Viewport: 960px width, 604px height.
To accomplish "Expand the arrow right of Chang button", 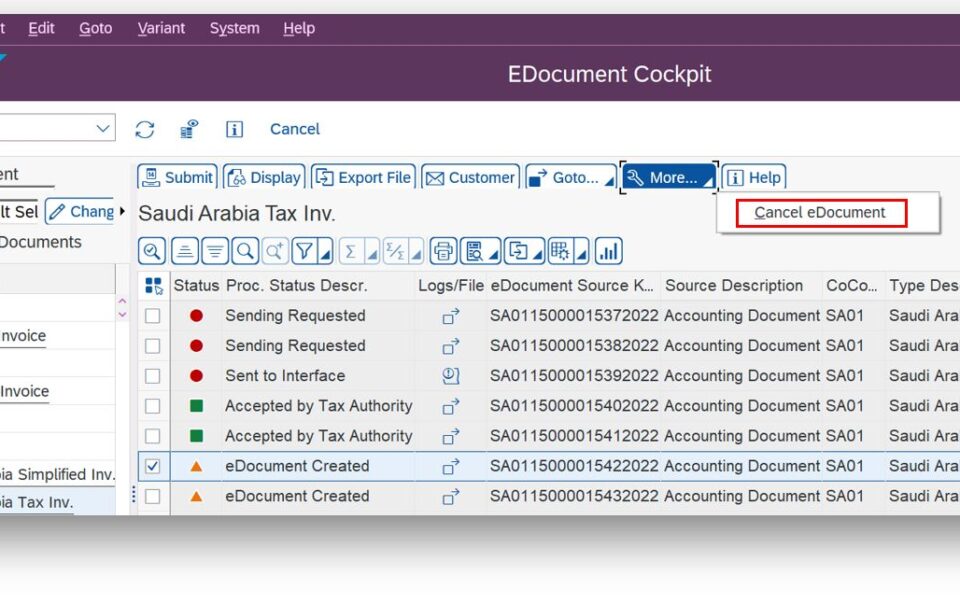I will pos(122,212).
